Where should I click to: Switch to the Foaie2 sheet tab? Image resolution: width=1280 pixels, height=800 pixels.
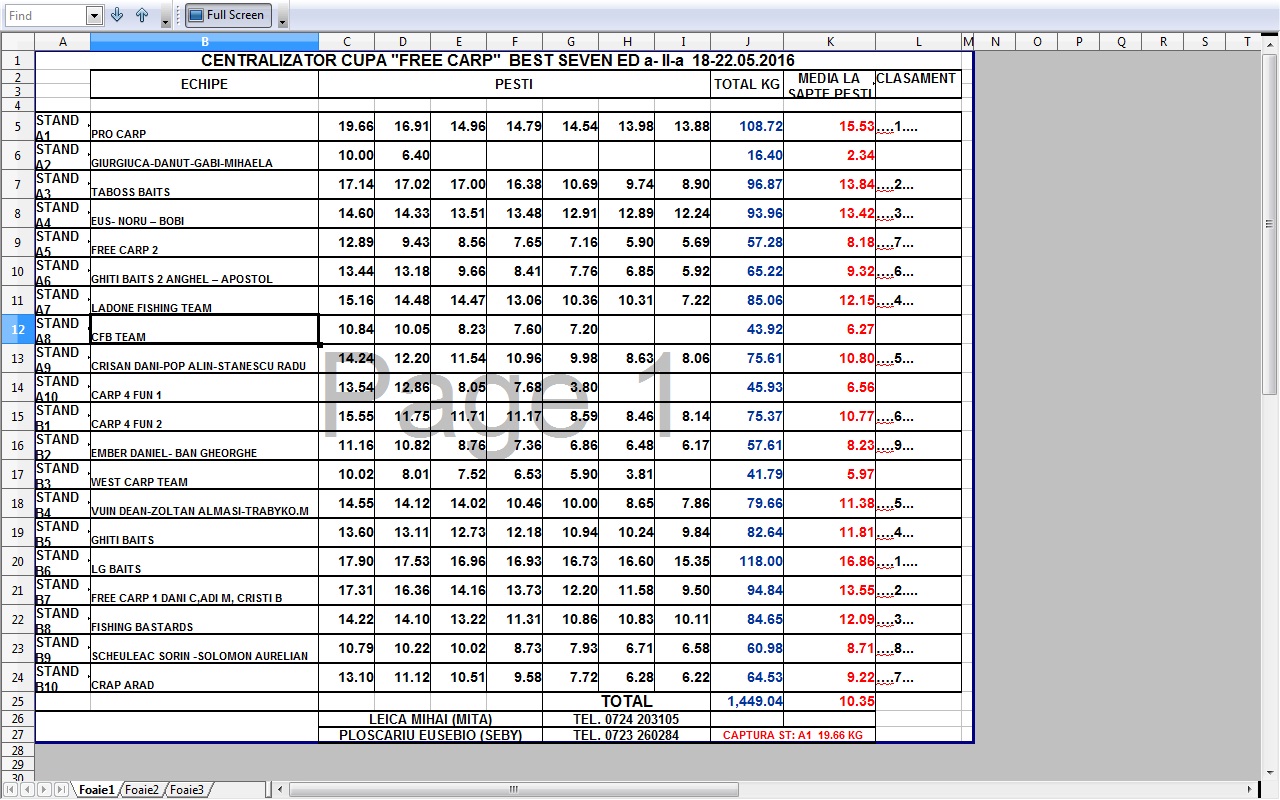click(x=141, y=790)
